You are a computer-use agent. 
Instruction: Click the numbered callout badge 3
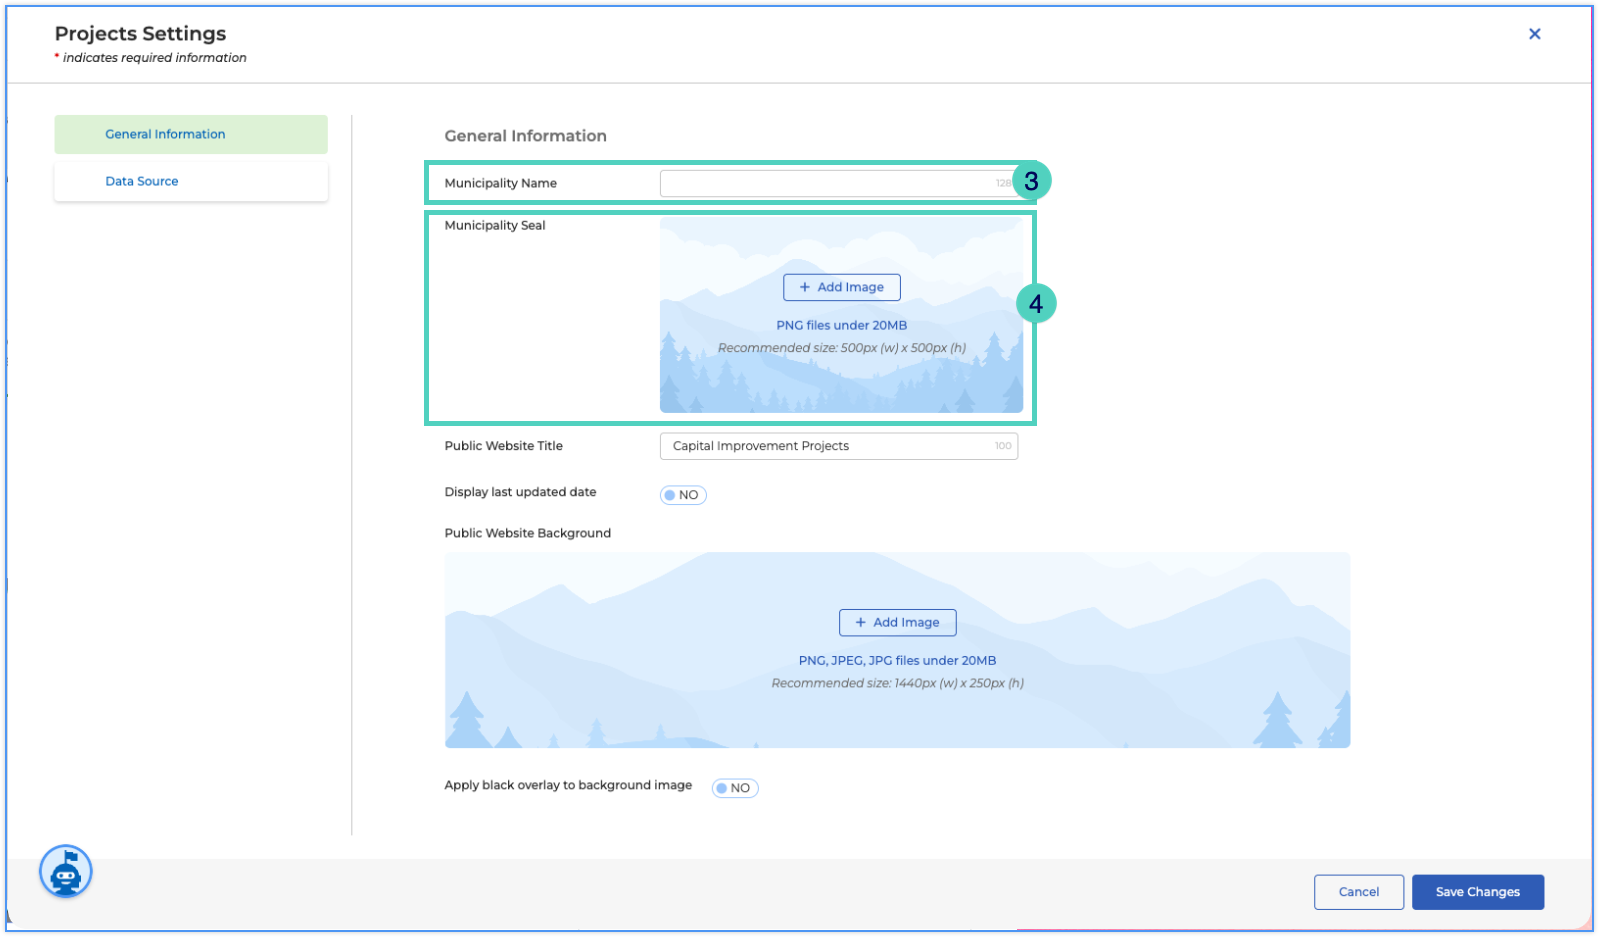tap(1031, 181)
